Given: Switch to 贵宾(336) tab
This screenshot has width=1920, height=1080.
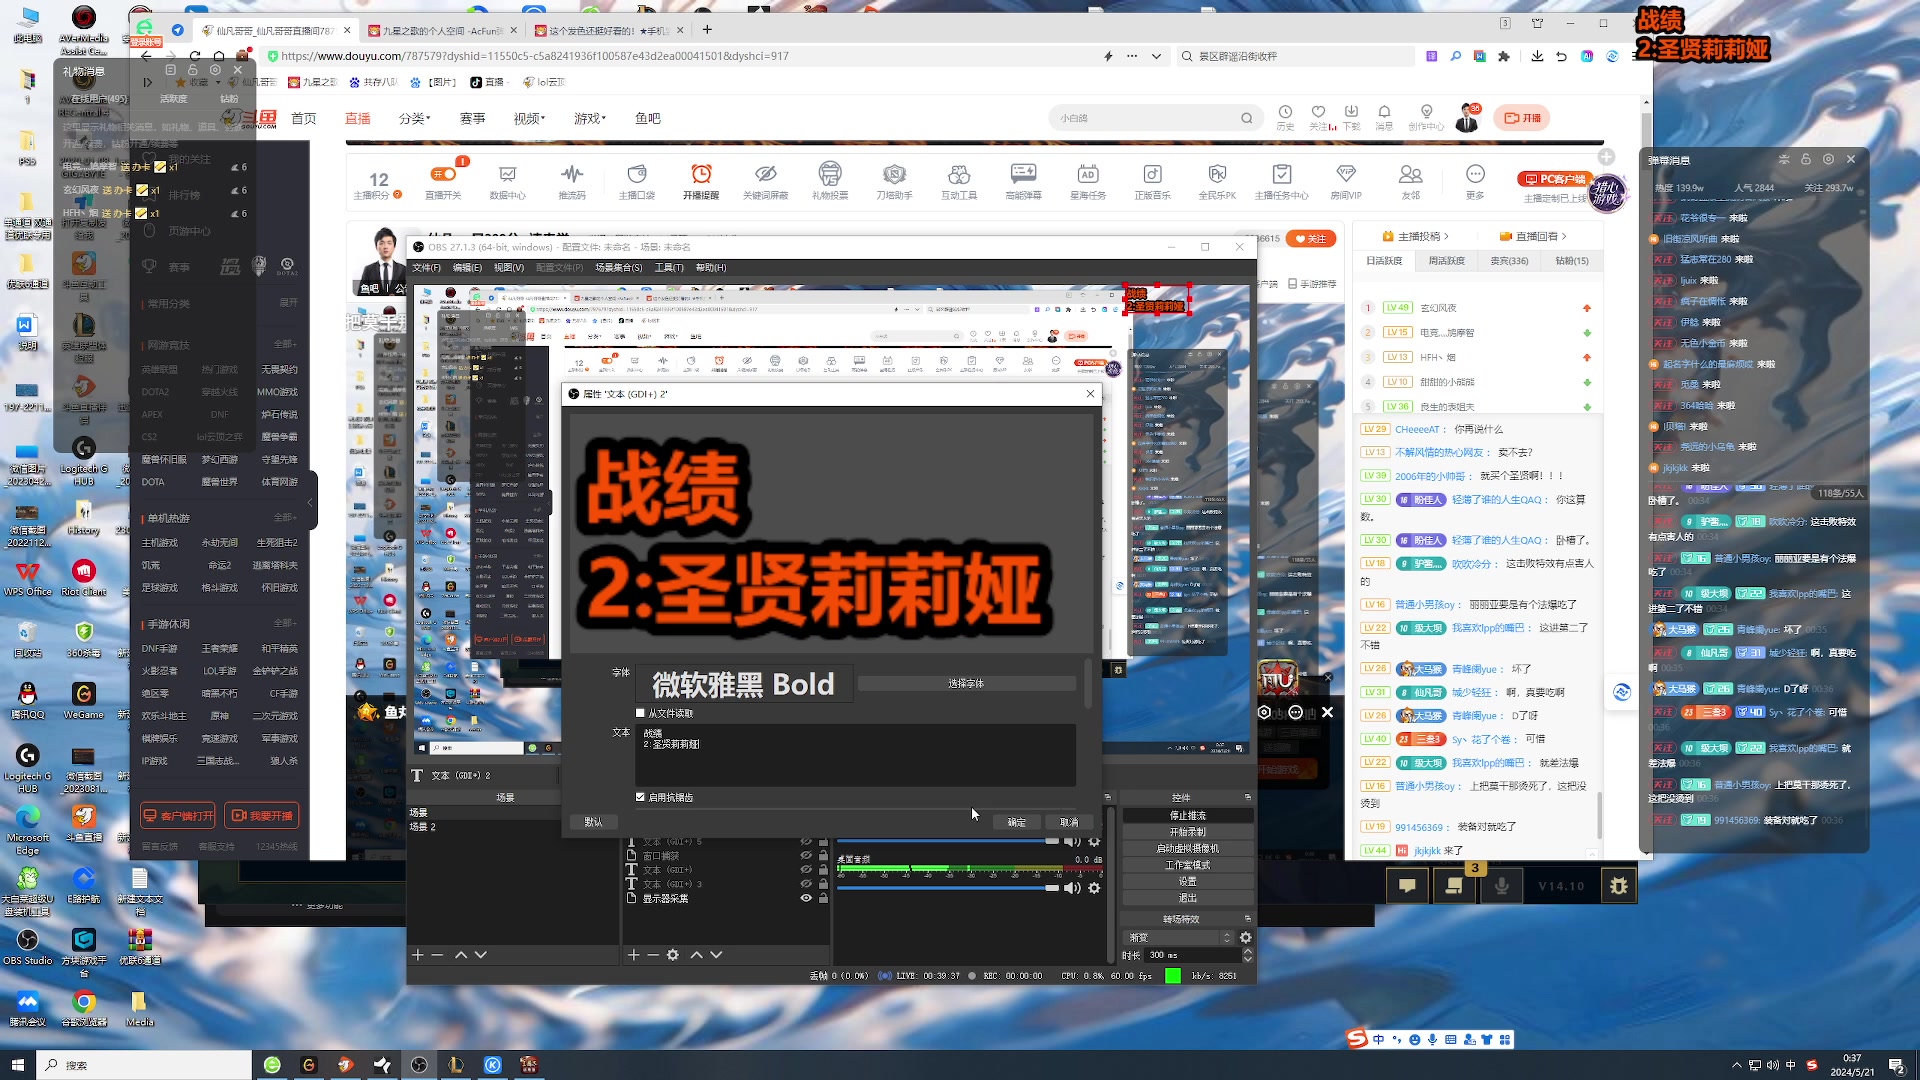Looking at the screenshot, I should click(x=1509, y=261).
